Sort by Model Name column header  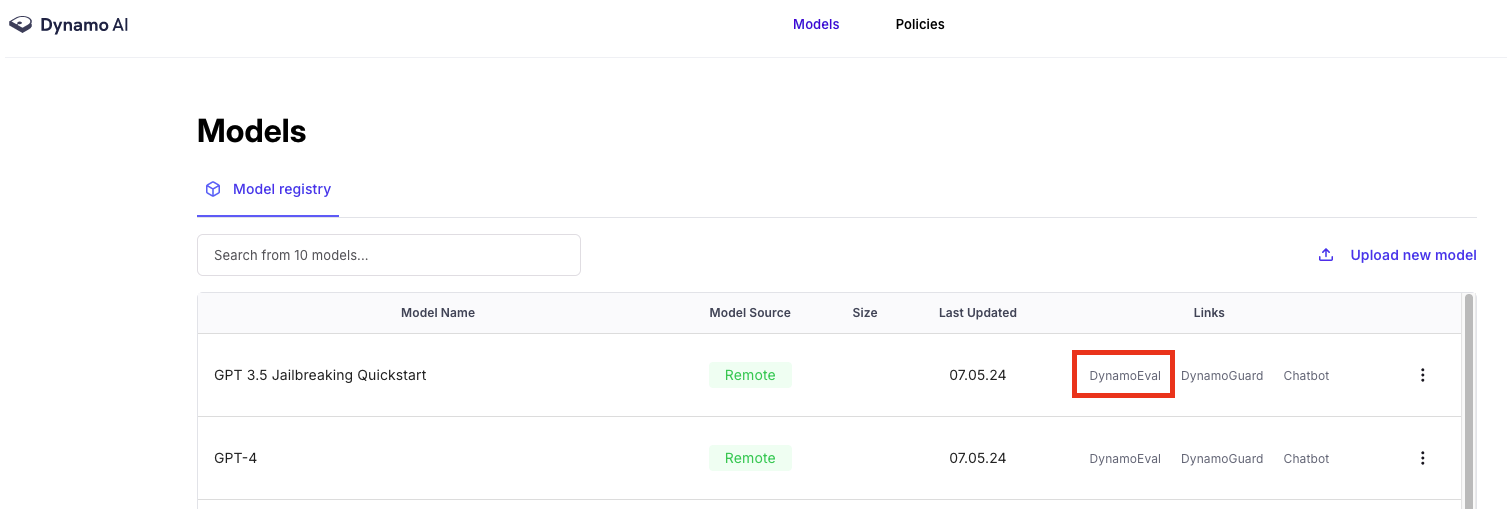(x=438, y=313)
